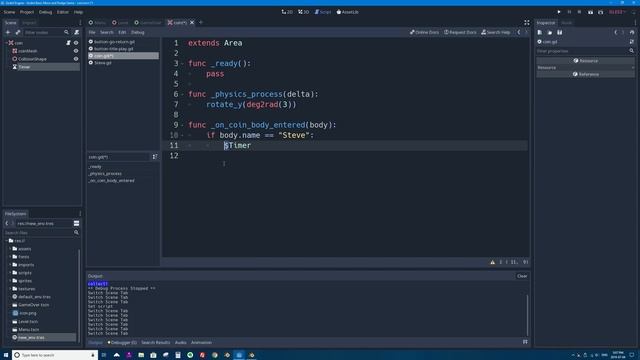The width and height of the screenshot is (640, 360).
Task: Fold the _ready function at line 3
Action: (182, 64)
